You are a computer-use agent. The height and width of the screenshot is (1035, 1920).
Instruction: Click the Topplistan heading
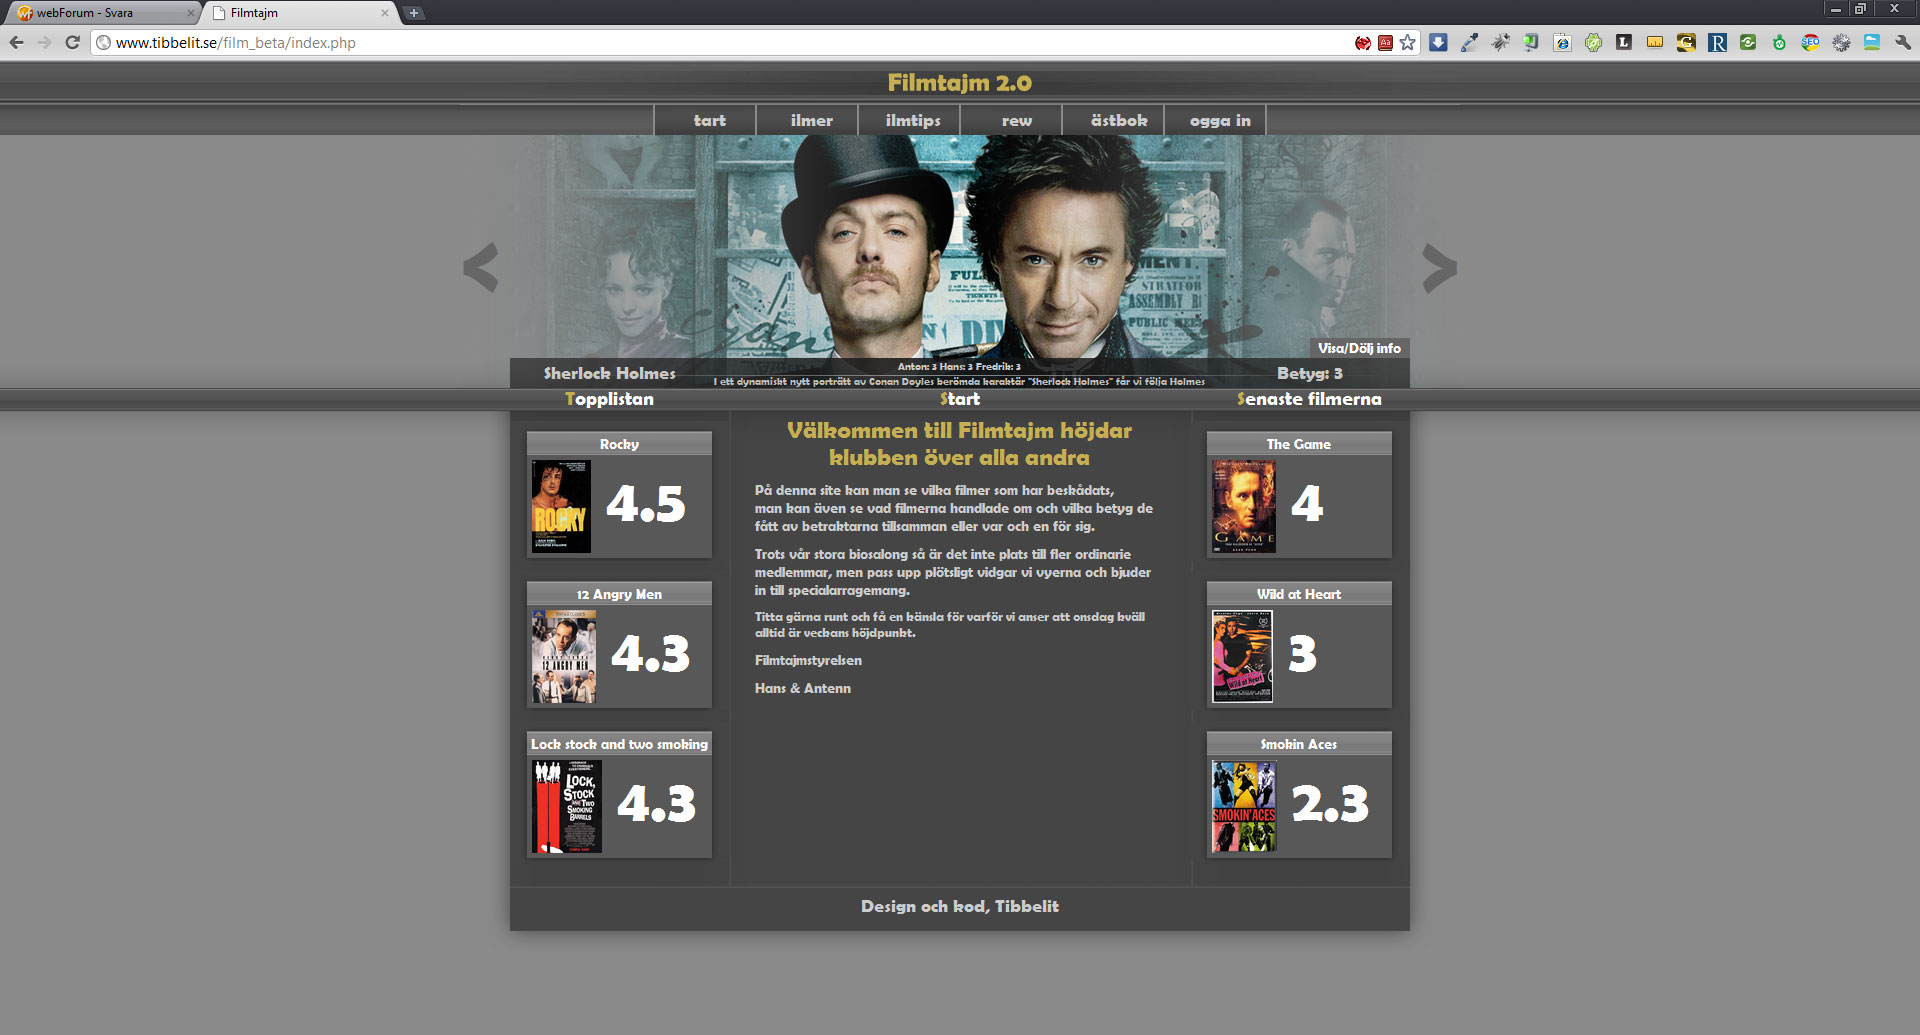(x=609, y=399)
